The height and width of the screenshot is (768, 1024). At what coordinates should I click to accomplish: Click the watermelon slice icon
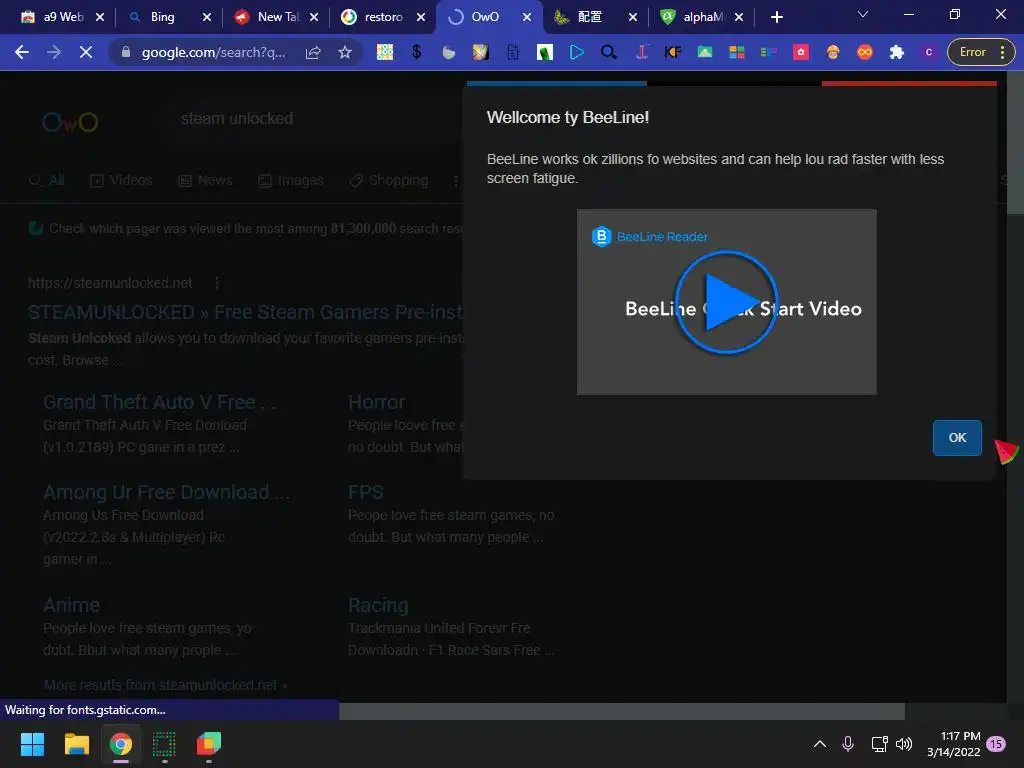[x=1007, y=451]
